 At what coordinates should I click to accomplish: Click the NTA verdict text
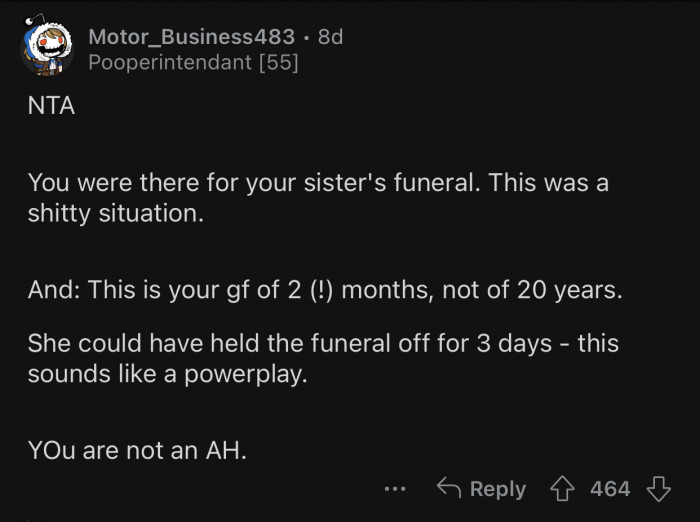tap(51, 107)
